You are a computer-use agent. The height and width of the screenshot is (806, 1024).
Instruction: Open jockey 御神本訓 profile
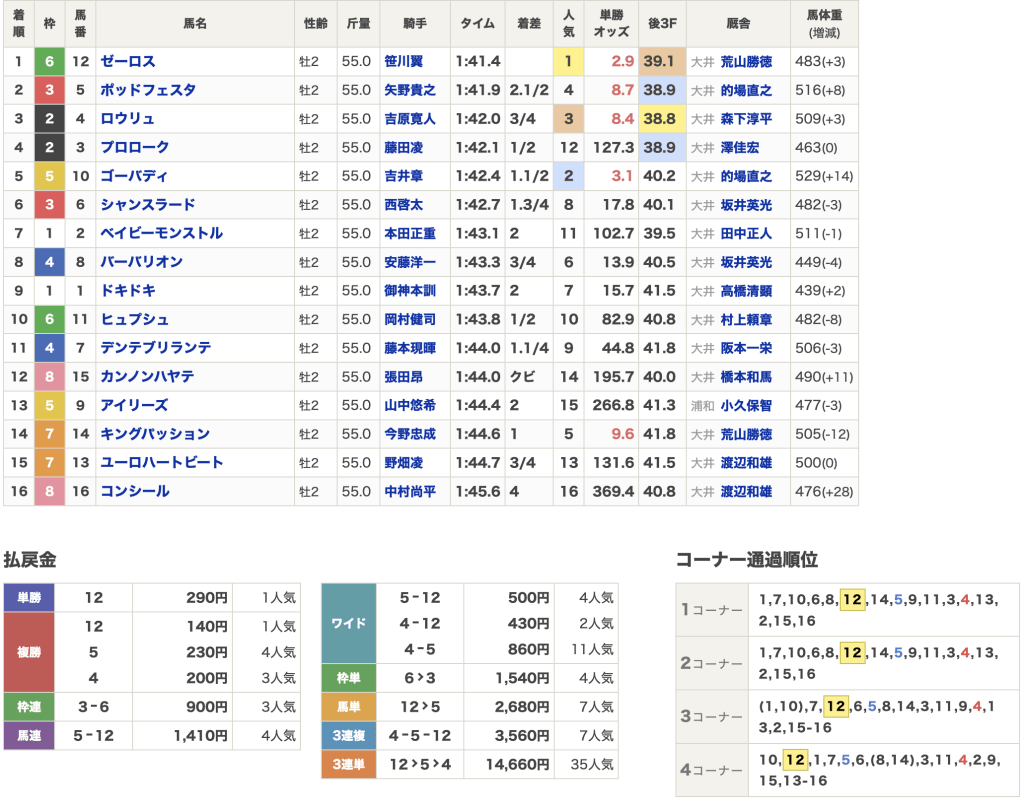[409, 291]
